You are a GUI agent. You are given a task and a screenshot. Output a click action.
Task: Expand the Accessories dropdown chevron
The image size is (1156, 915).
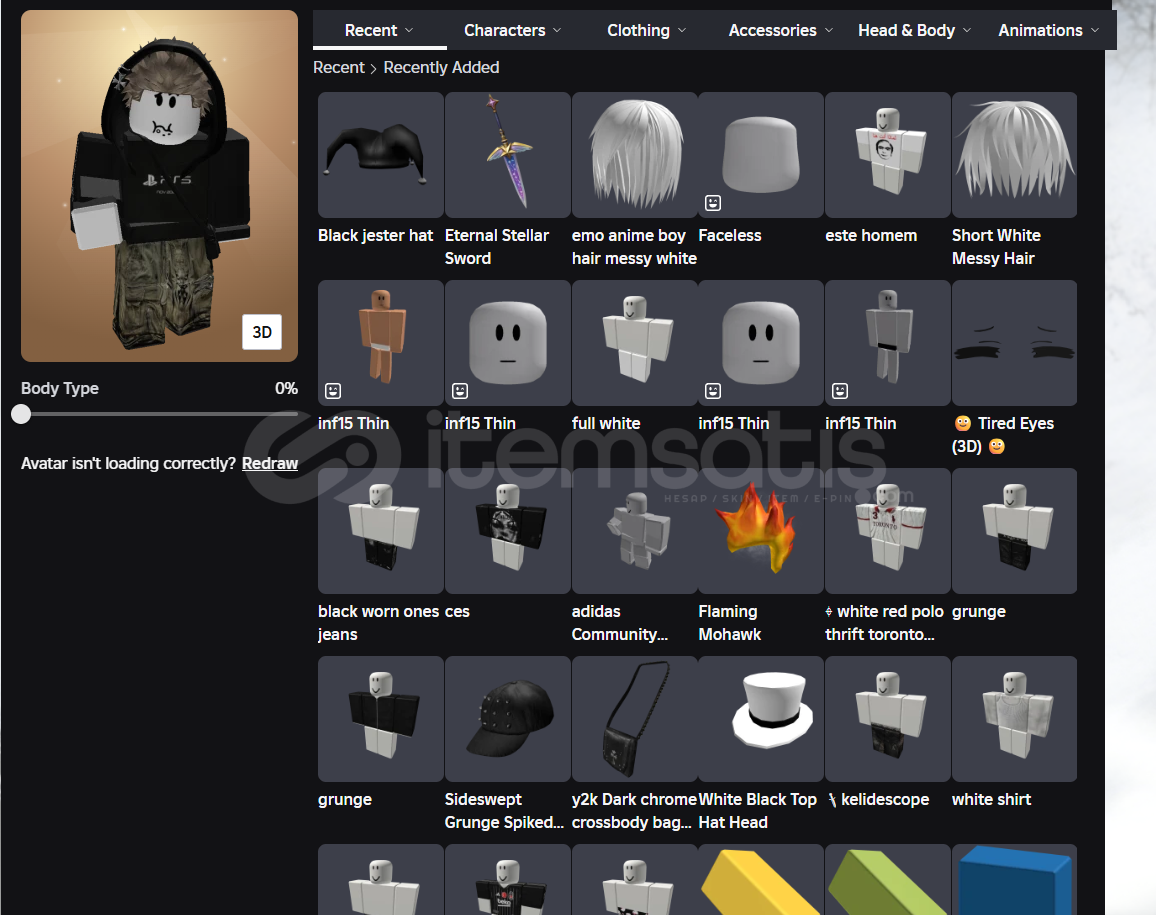tap(829, 30)
